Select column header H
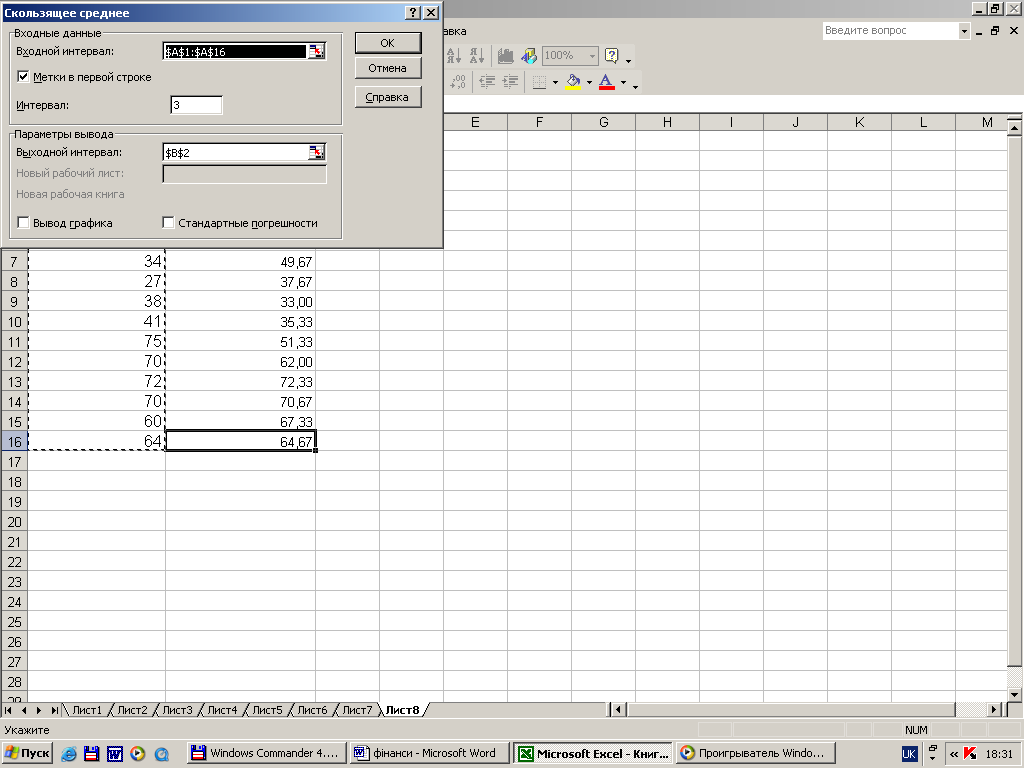The width and height of the screenshot is (1024, 768). click(x=667, y=122)
